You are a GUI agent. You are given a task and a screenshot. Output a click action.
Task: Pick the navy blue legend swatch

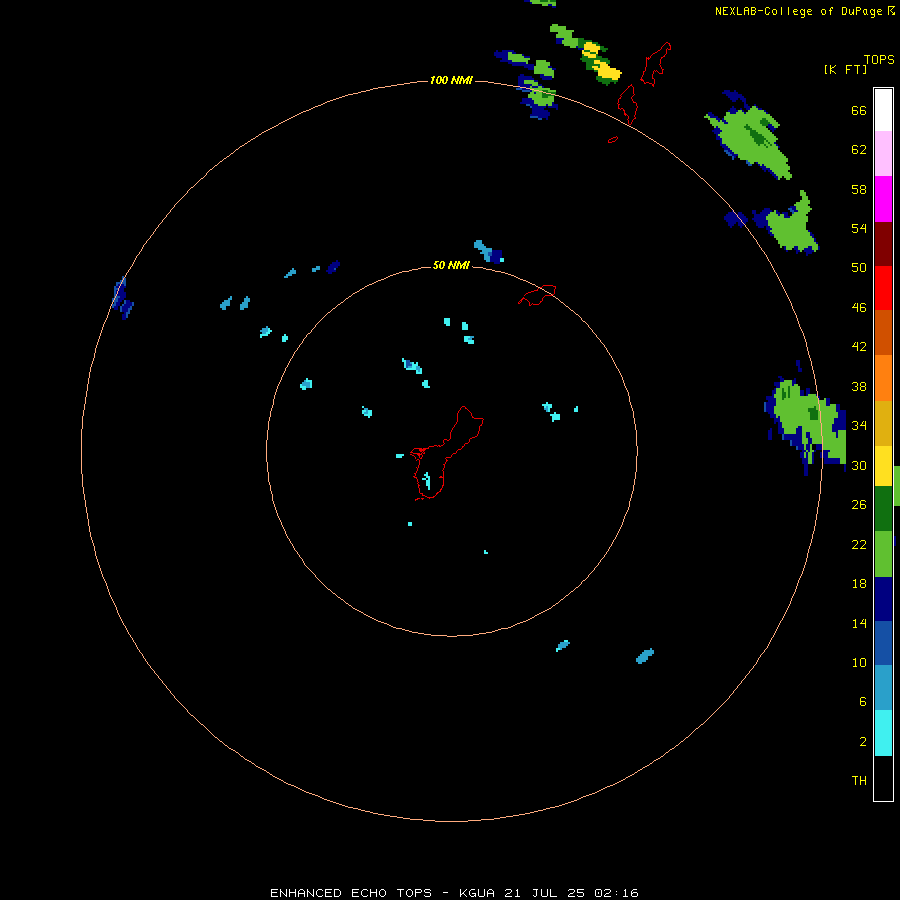[x=883, y=599]
